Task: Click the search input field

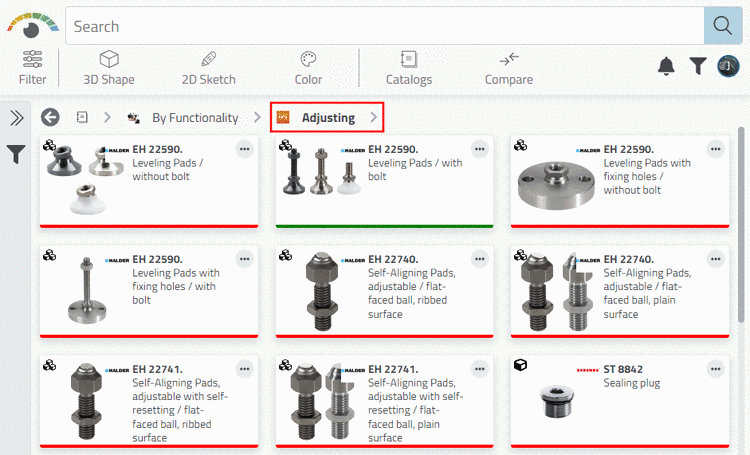Action: point(385,26)
